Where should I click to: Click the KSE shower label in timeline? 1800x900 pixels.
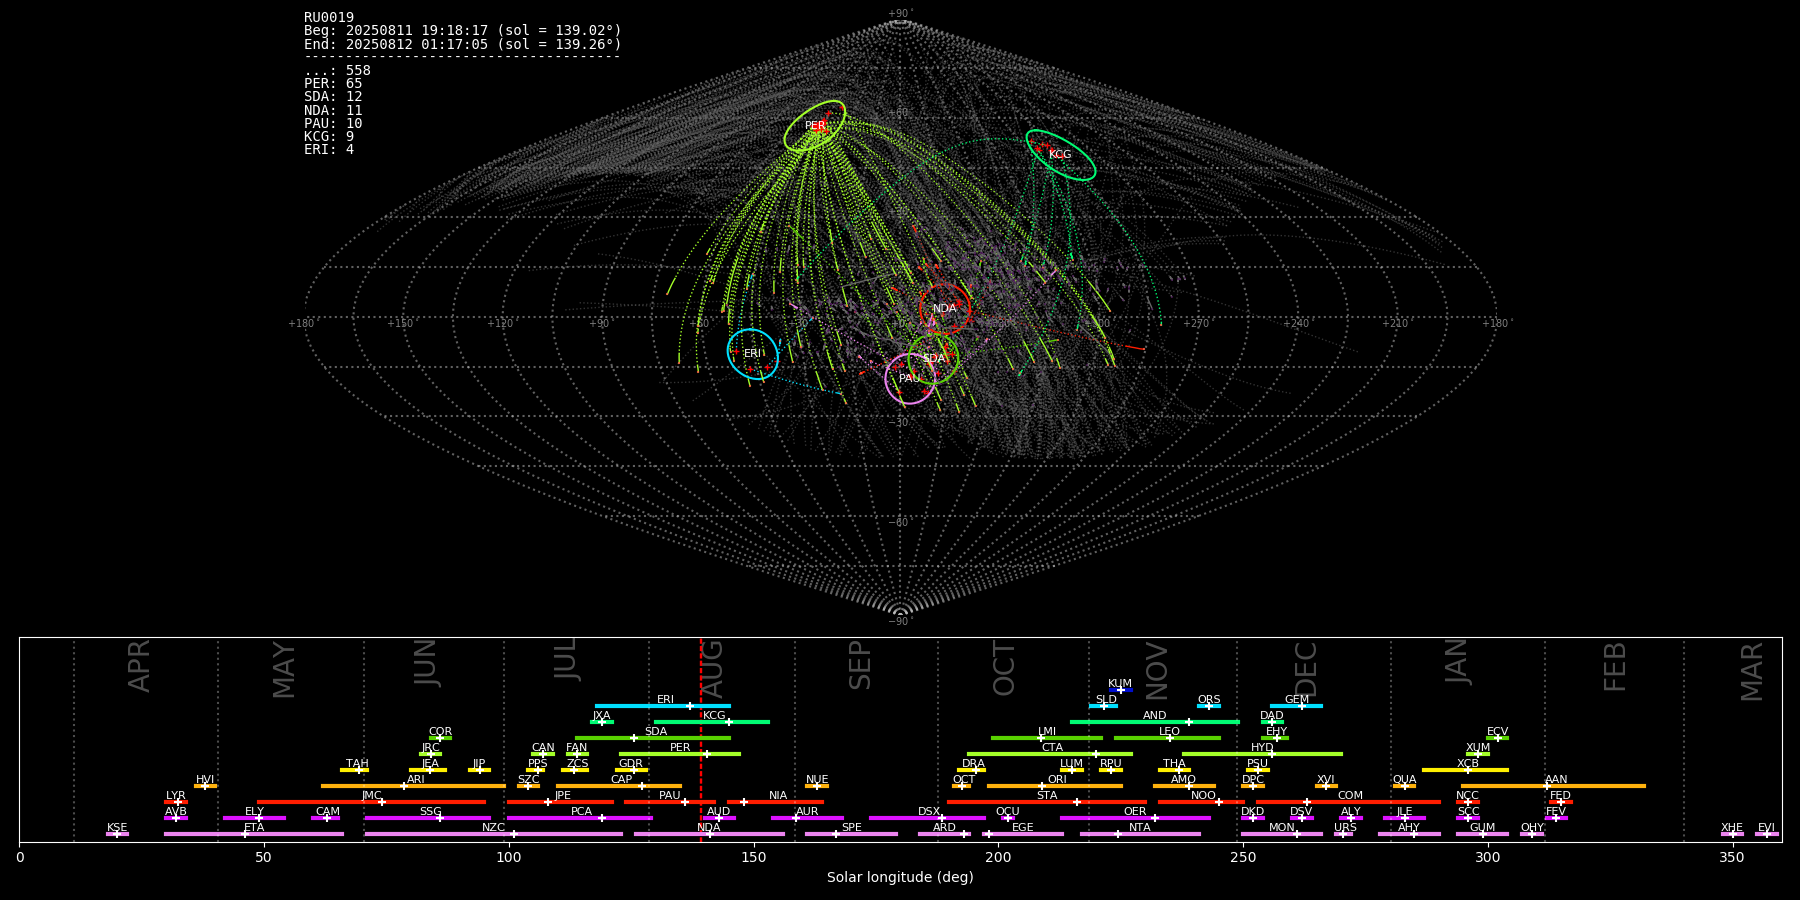pos(117,828)
